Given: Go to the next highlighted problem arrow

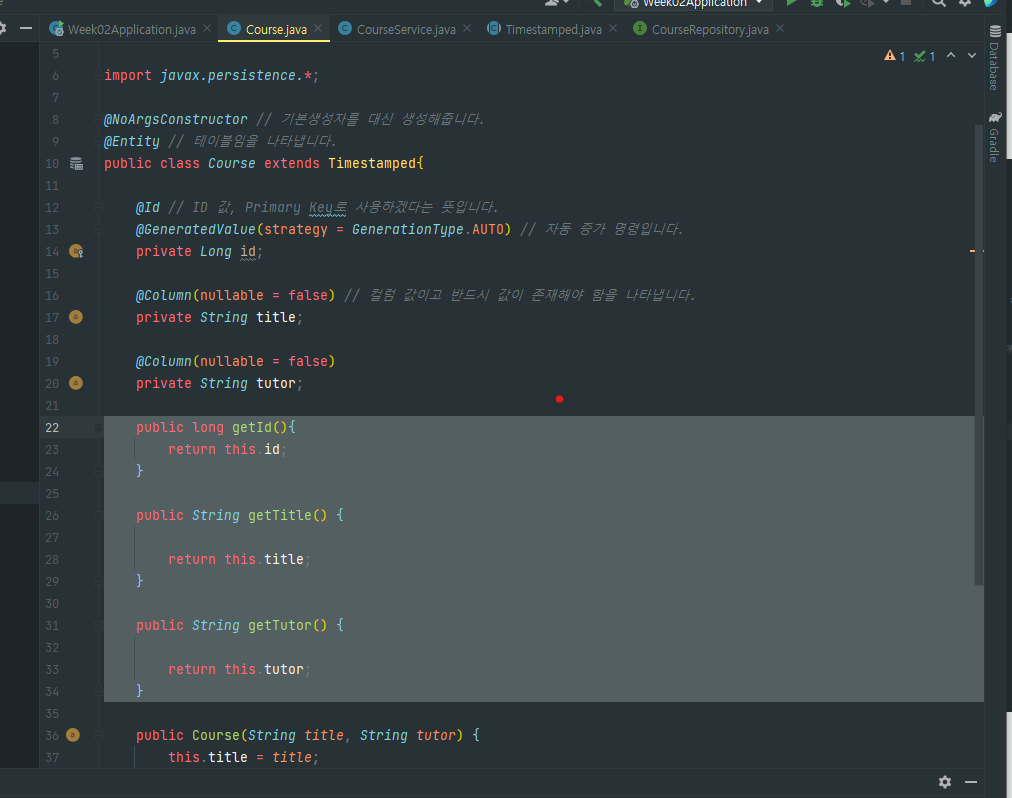Looking at the screenshot, I should (x=971, y=56).
